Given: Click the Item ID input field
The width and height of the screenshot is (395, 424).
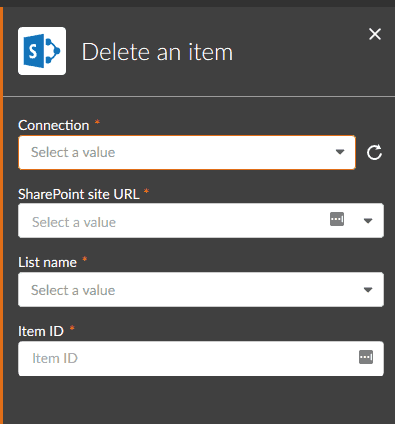Looking at the screenshot, I should pos(201,358).
